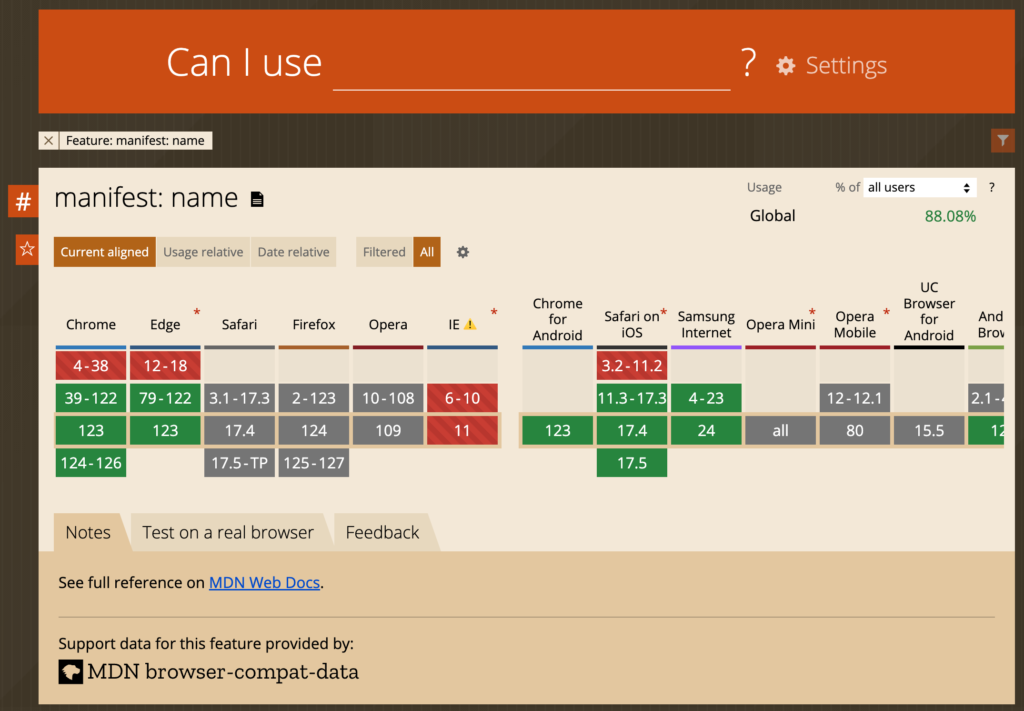Star the manifest: name feature
Image resolution: width=1024 pixels, height=711 pixels.
click(27, 249)
